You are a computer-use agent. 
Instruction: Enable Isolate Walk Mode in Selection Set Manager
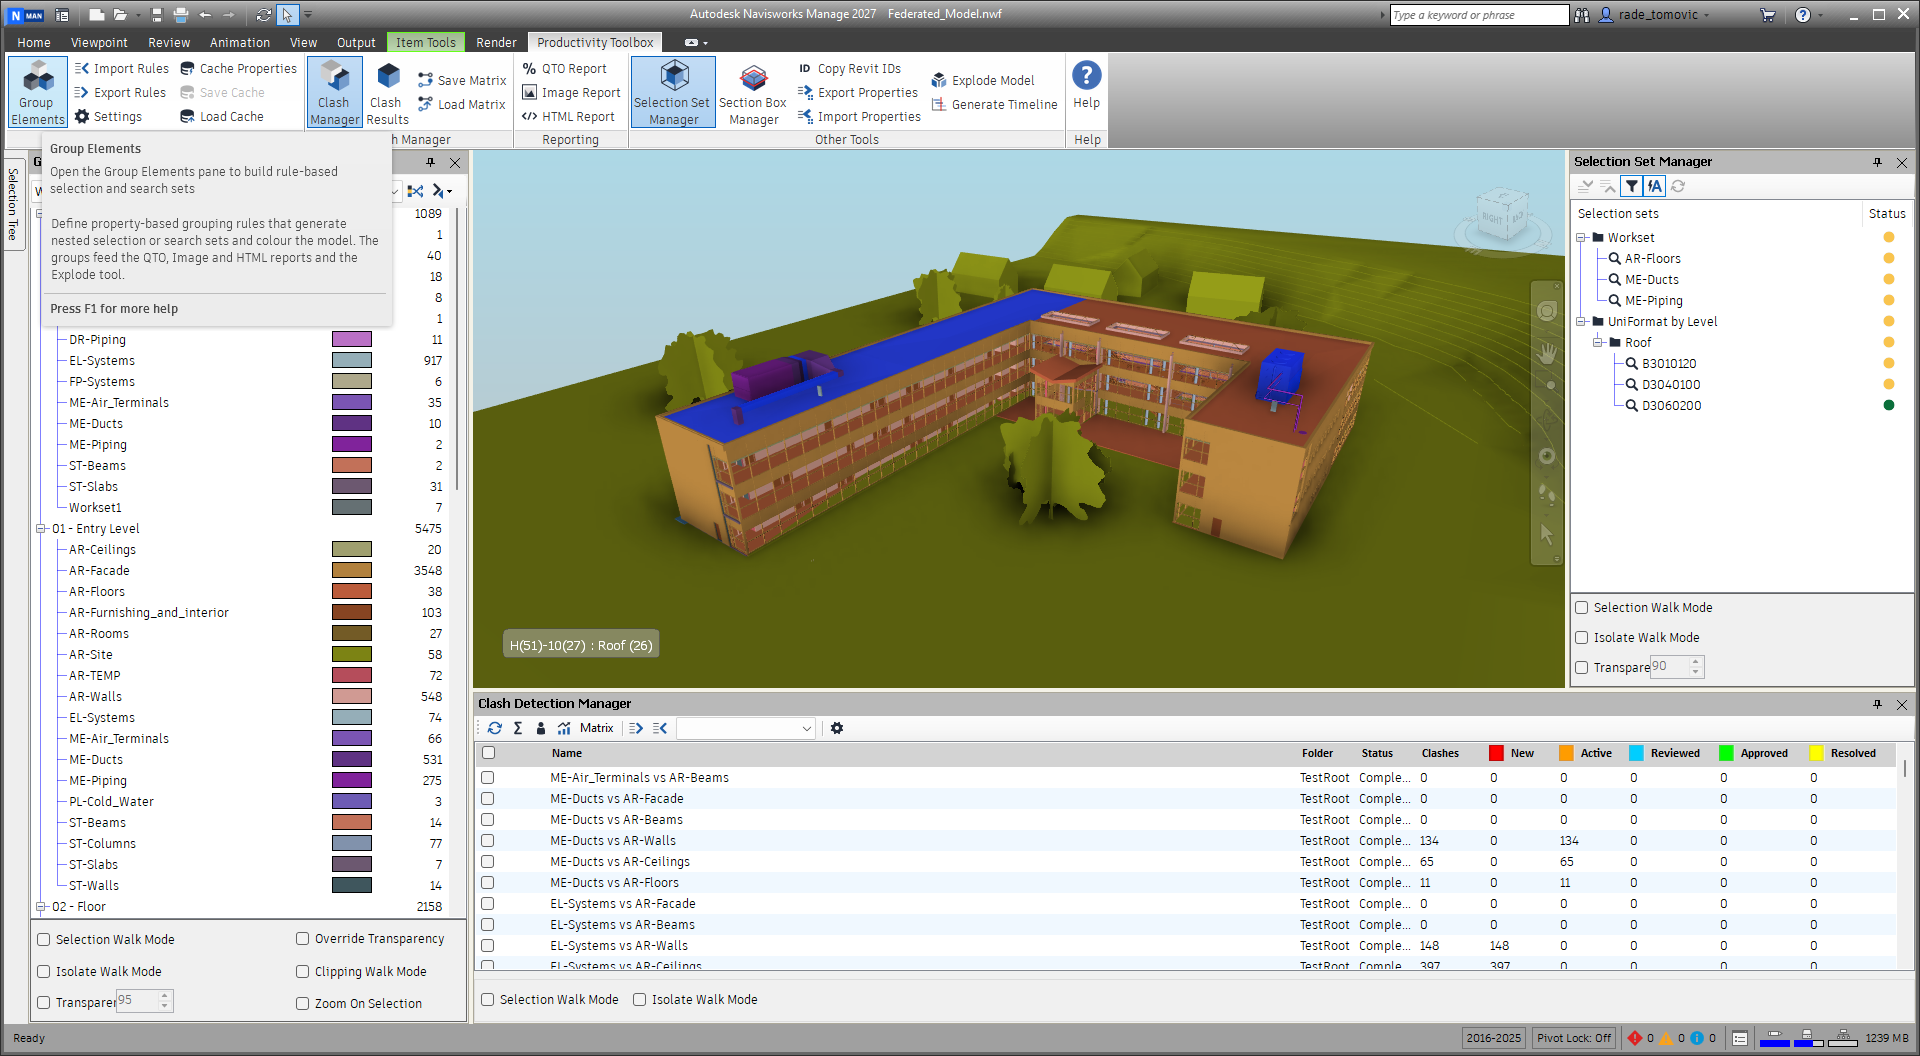point(1582,638)
